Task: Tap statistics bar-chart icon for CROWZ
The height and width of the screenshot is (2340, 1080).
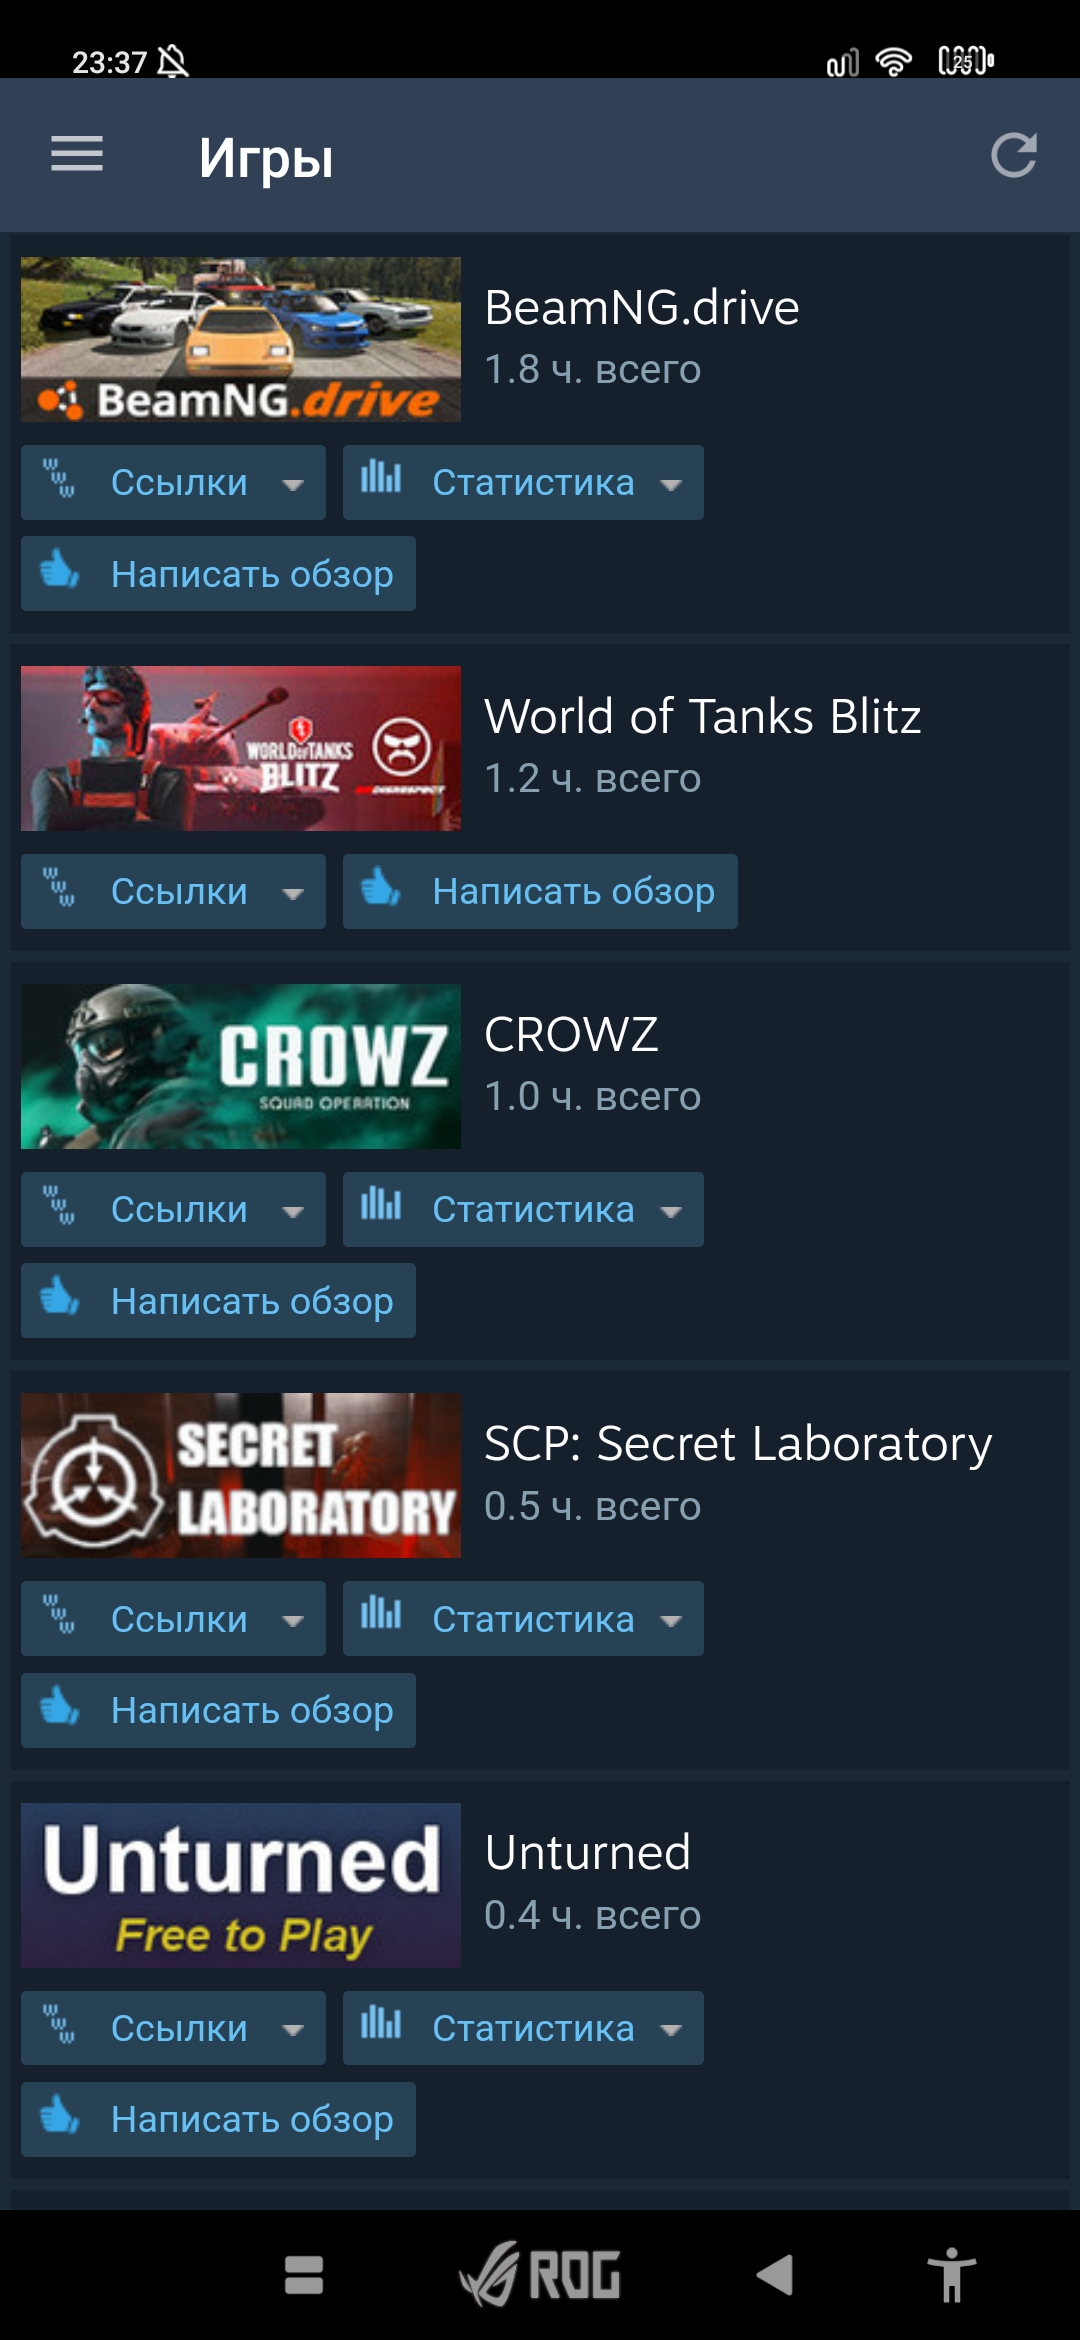Action: click(381, 1204)
